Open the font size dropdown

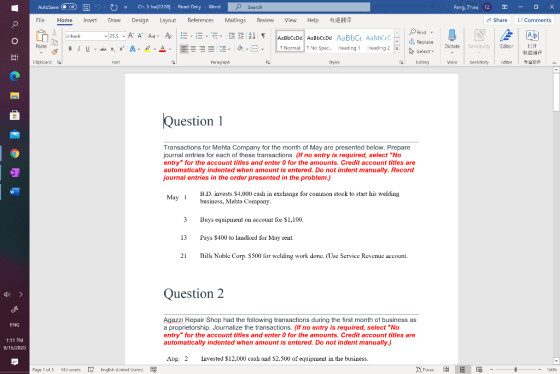point(124,36)
